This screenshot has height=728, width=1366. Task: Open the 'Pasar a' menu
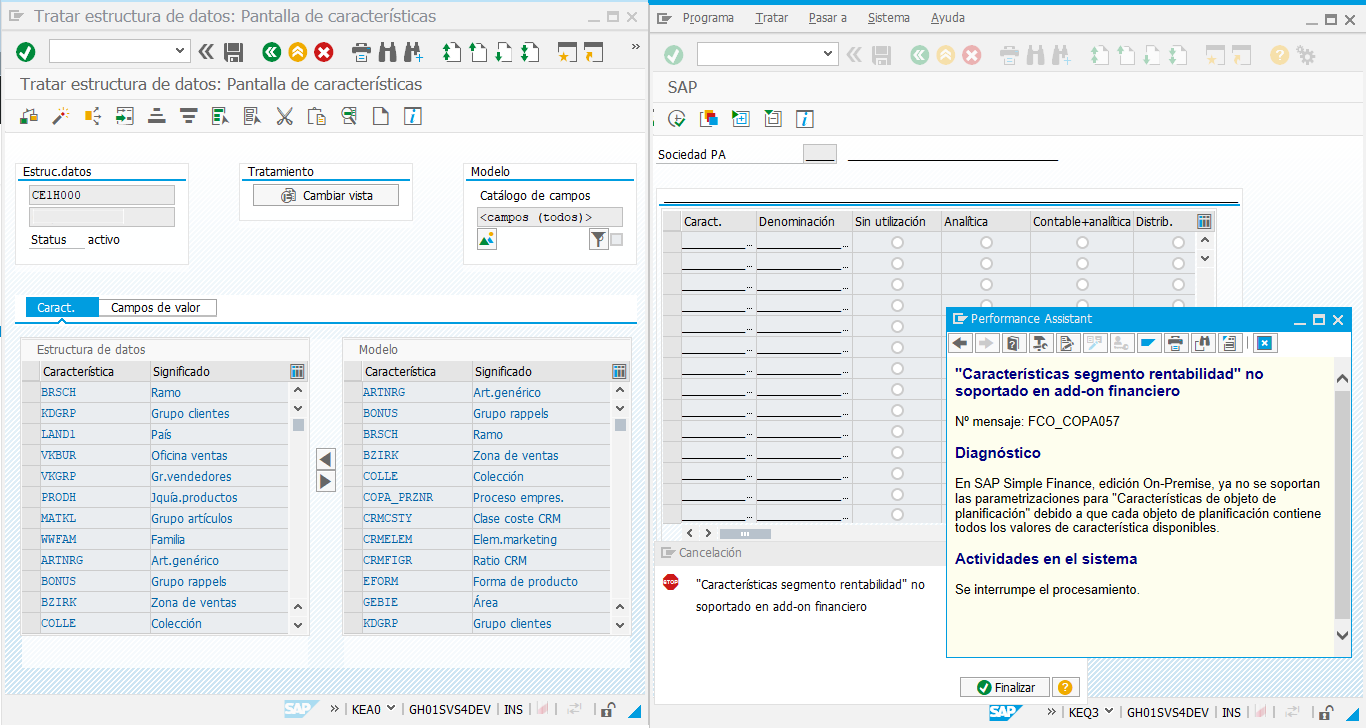pos(827,18)
